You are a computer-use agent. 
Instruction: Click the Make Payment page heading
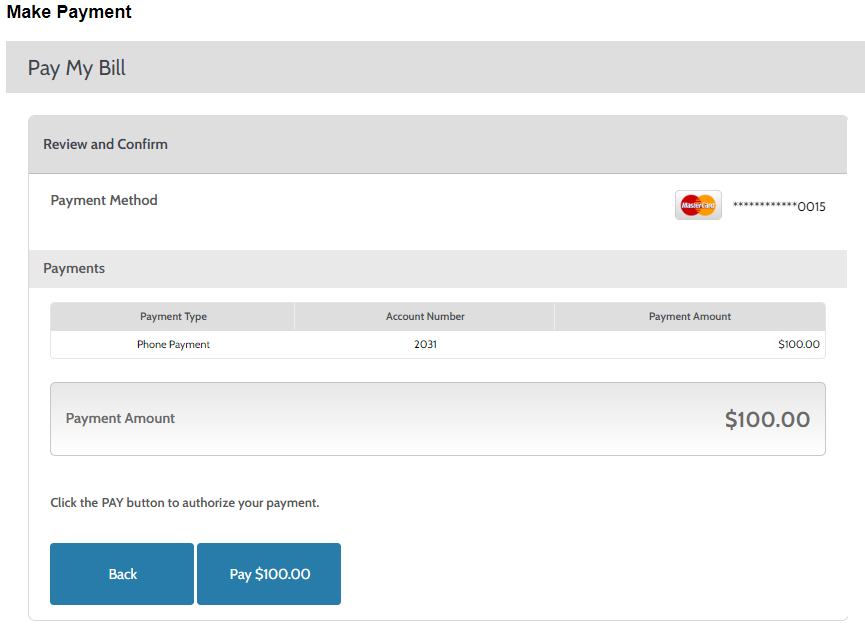coord(69,13)
